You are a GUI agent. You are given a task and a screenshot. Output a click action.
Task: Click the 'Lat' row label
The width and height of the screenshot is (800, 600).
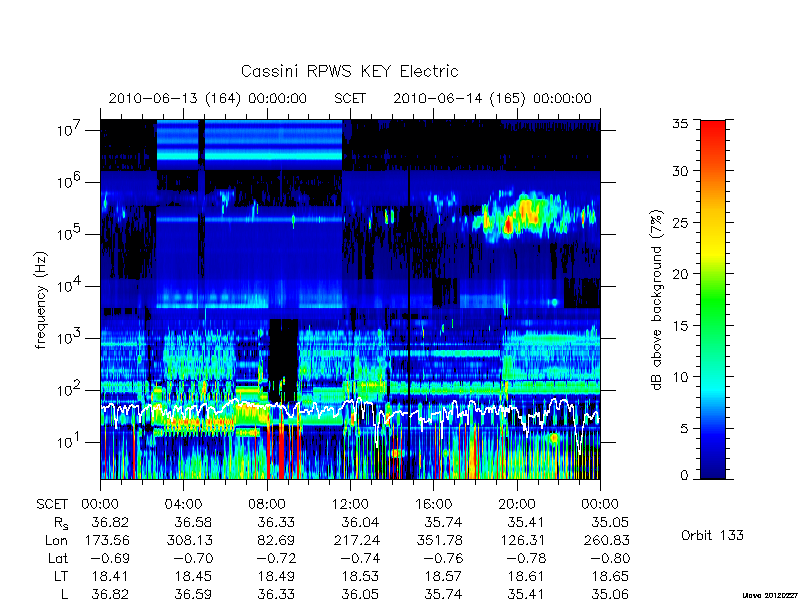point(58,558)
